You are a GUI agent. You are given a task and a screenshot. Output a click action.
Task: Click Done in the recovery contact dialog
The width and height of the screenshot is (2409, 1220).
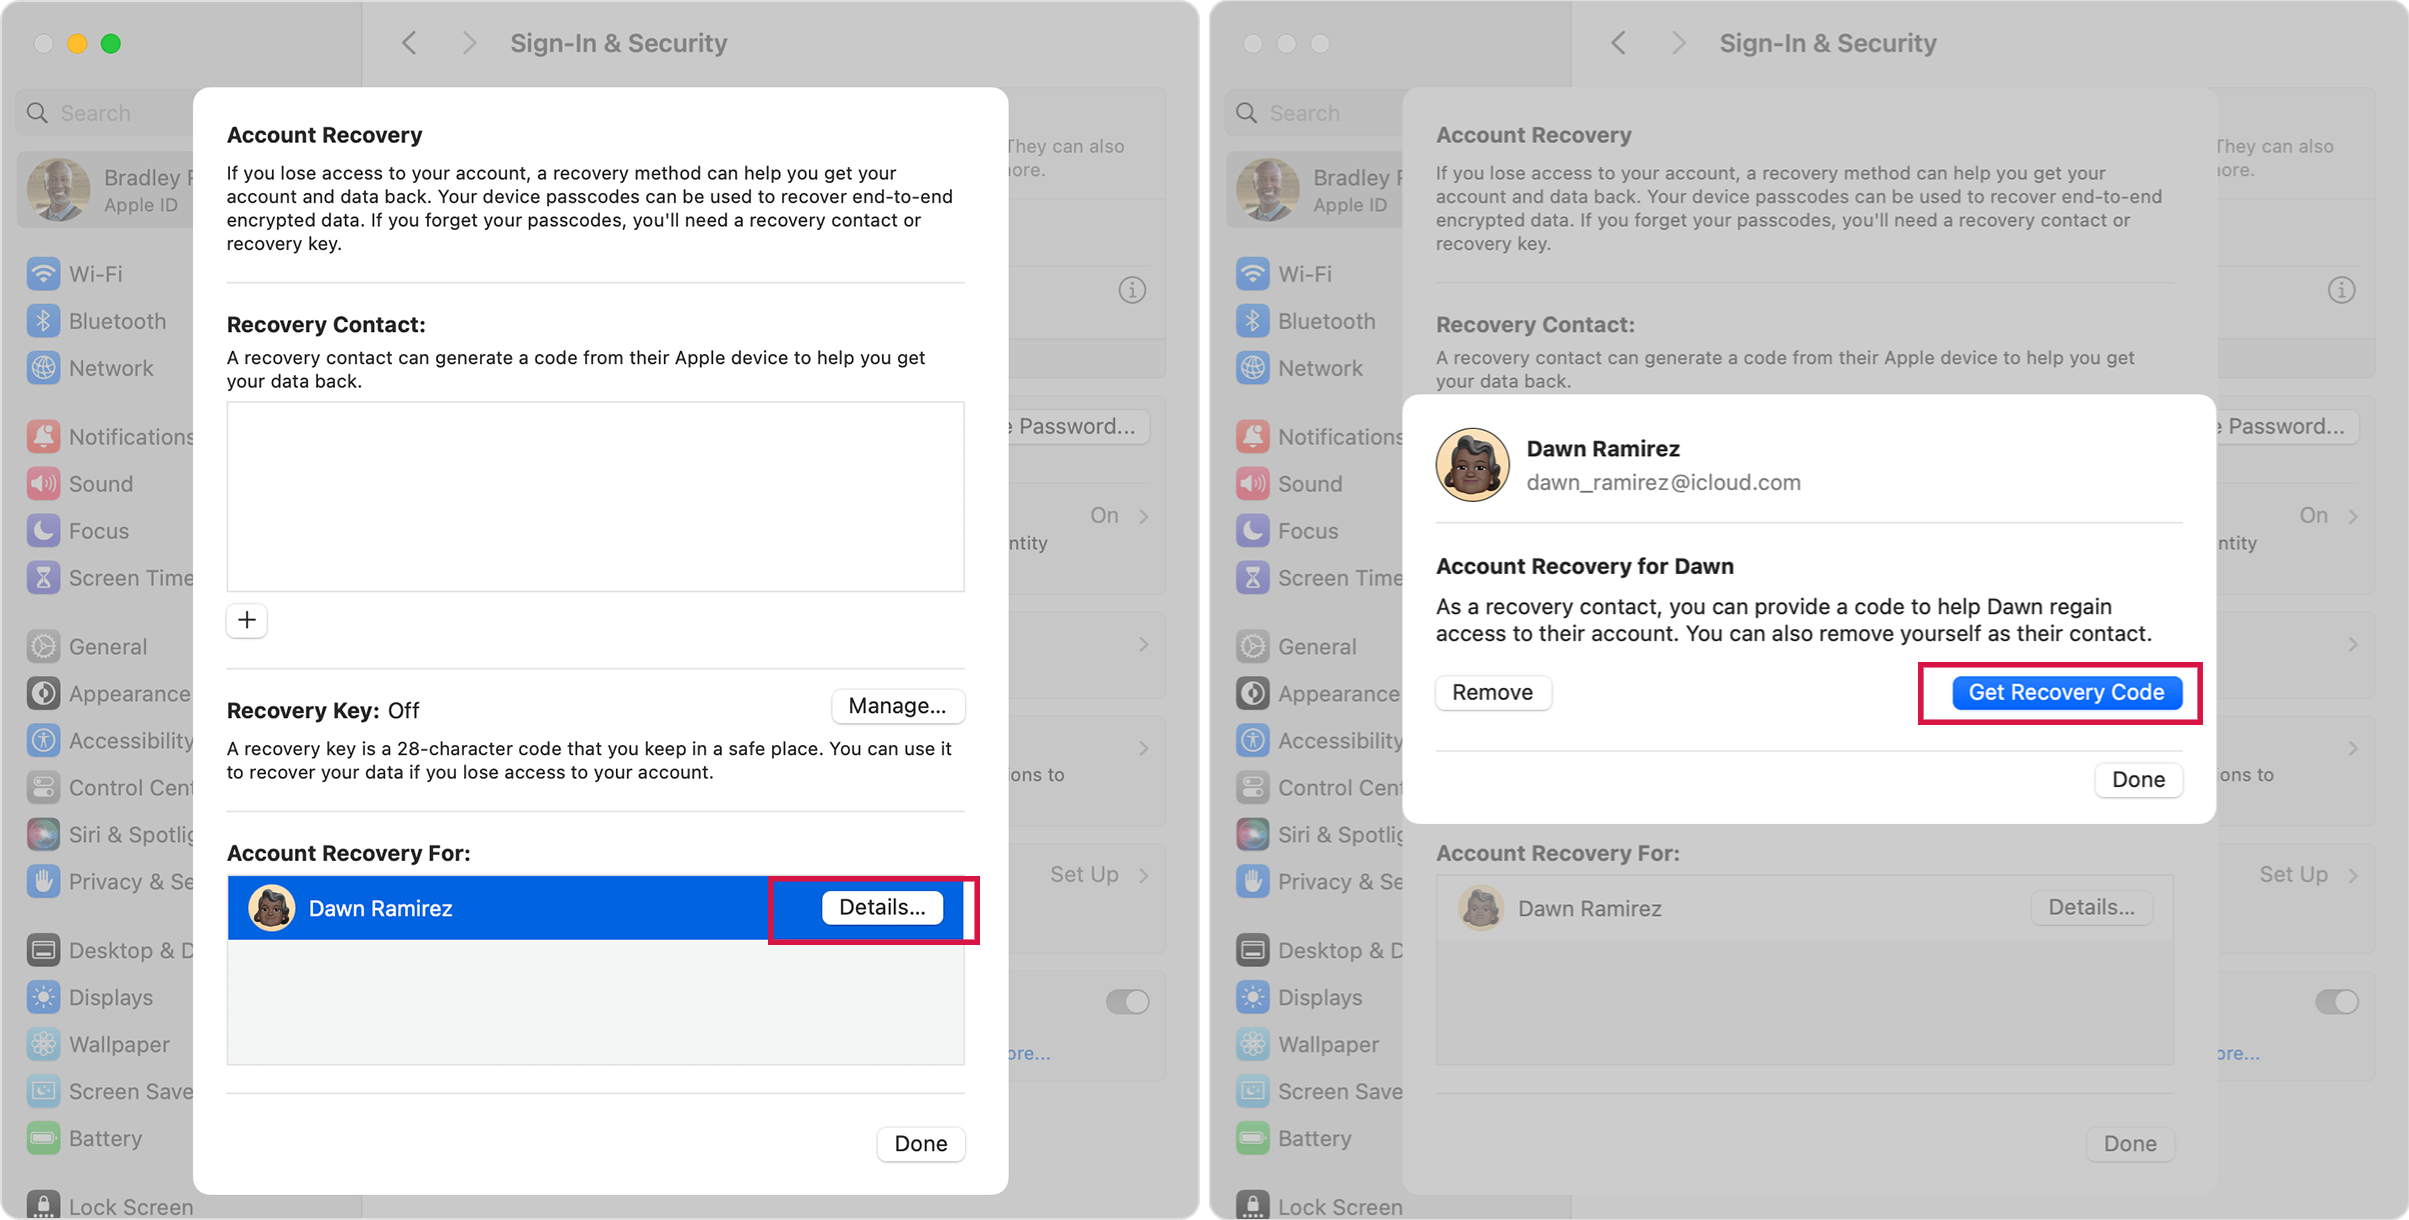coord(2138,778)
